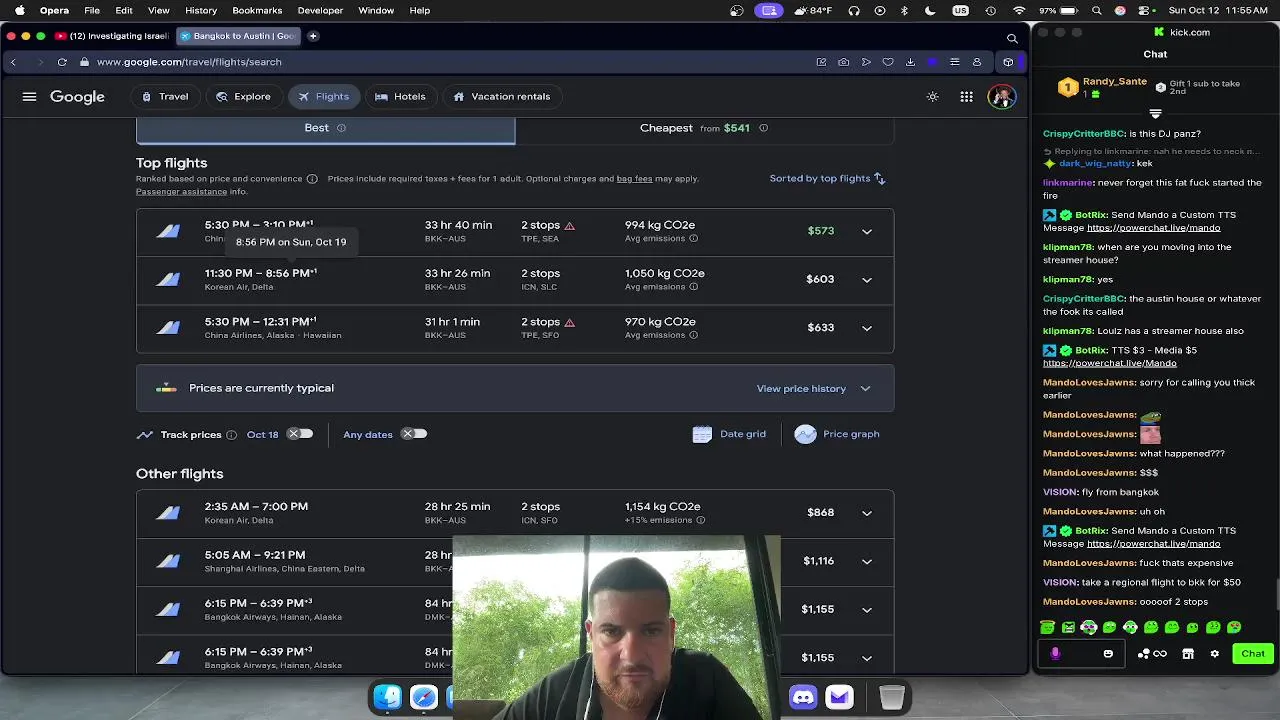Click the Google logo

pyautogui.click(x=77, y=97)
